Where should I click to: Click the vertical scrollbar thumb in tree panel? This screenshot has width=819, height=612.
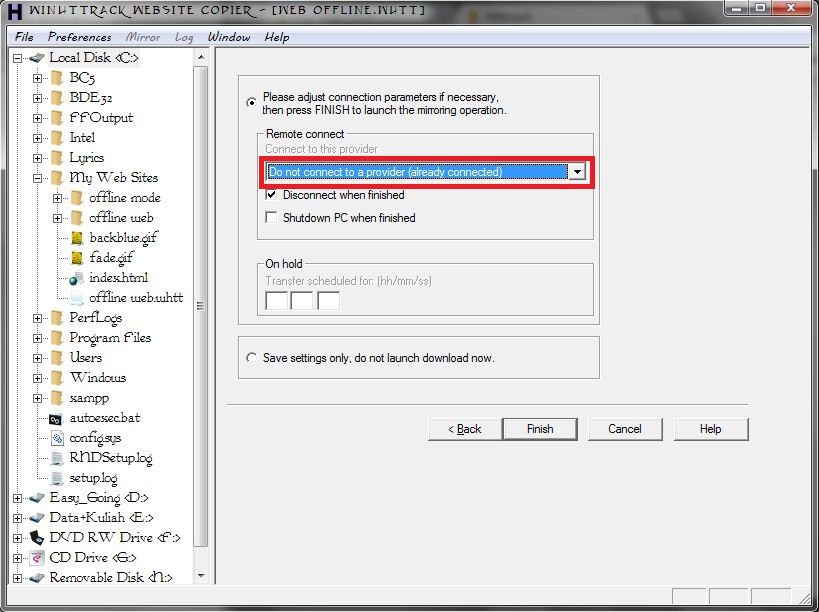(201, 305)
